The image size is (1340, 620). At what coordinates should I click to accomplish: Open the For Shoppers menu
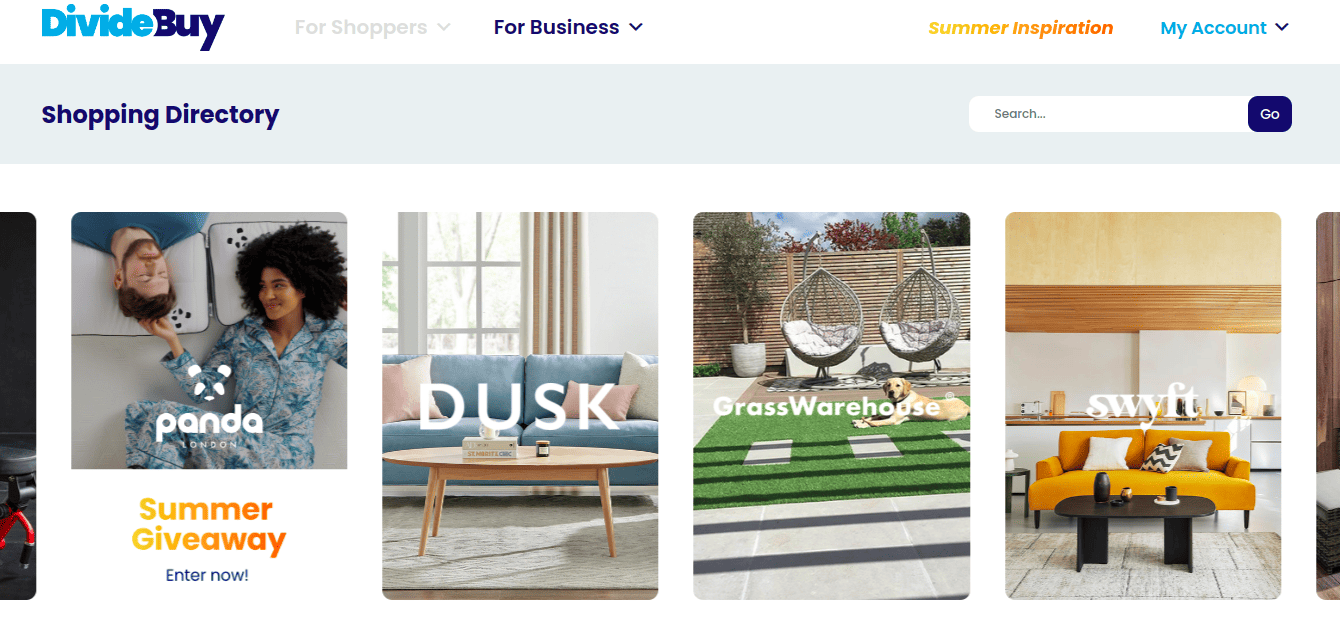tap(373, 27)
